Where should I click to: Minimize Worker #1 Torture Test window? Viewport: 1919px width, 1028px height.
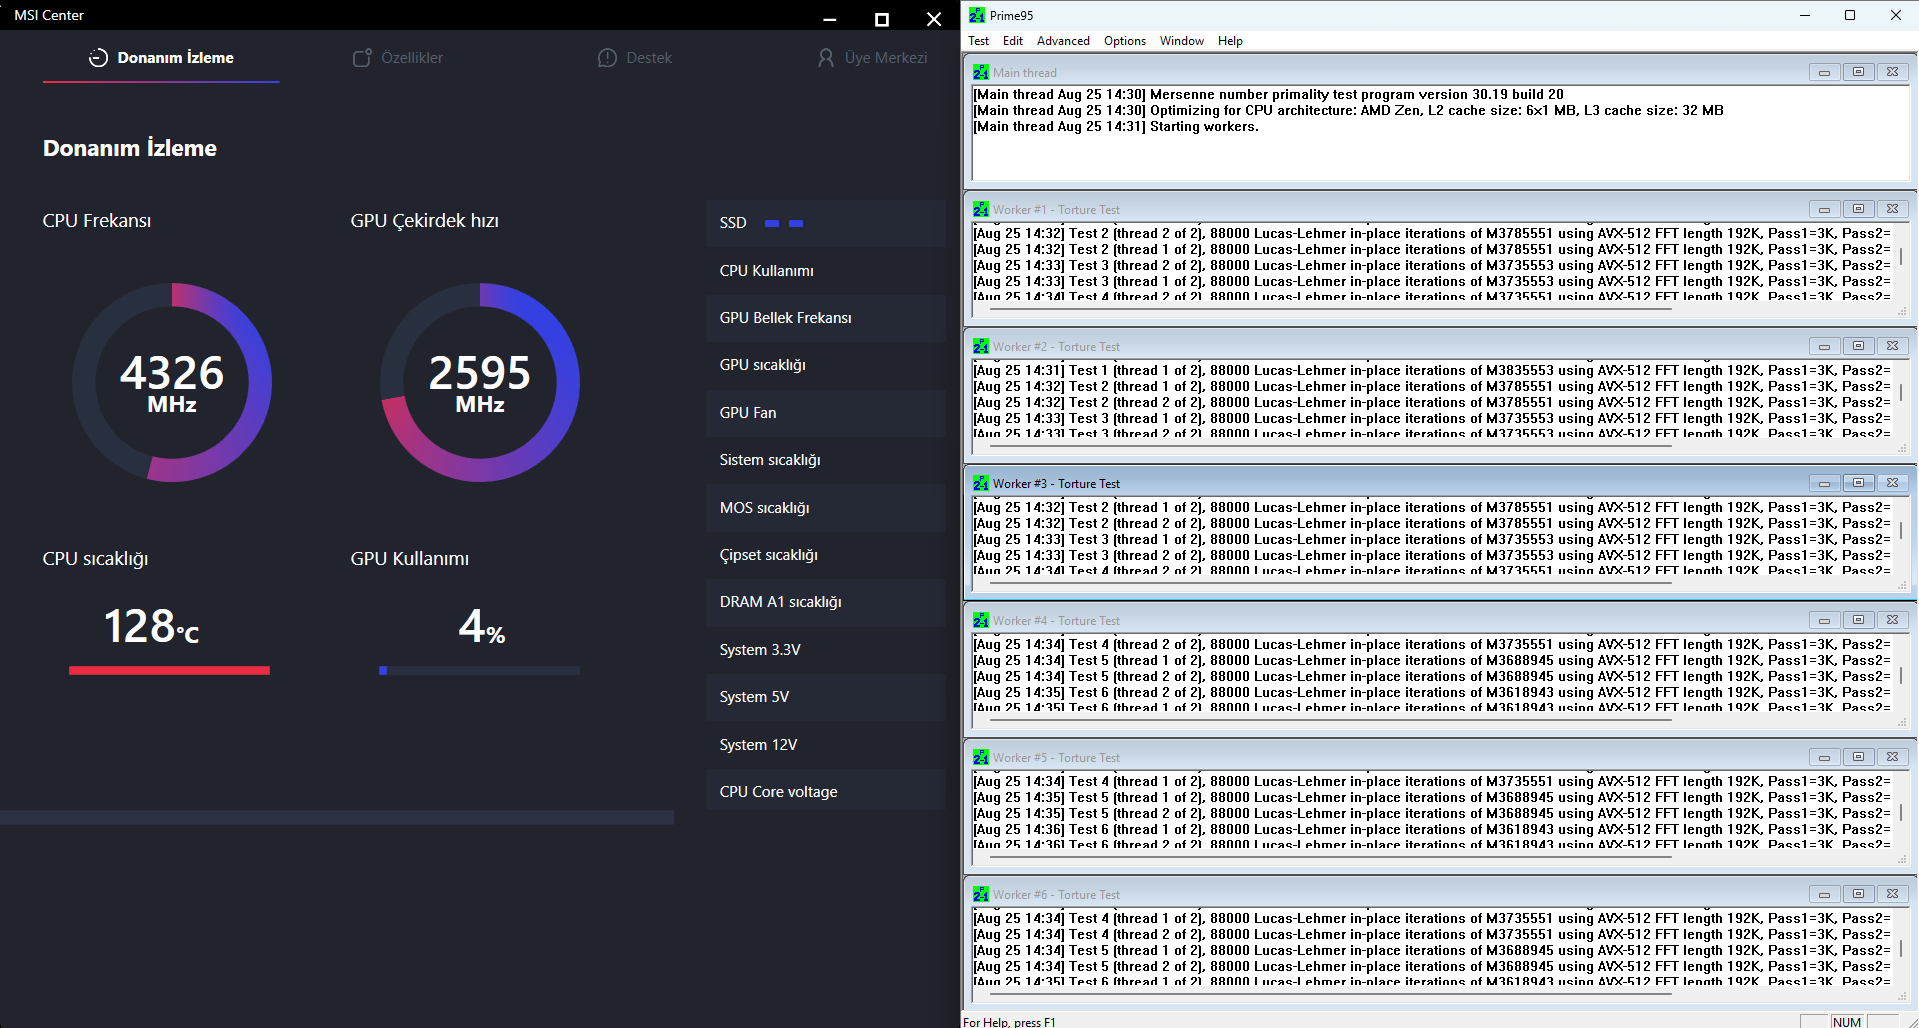1824,209
